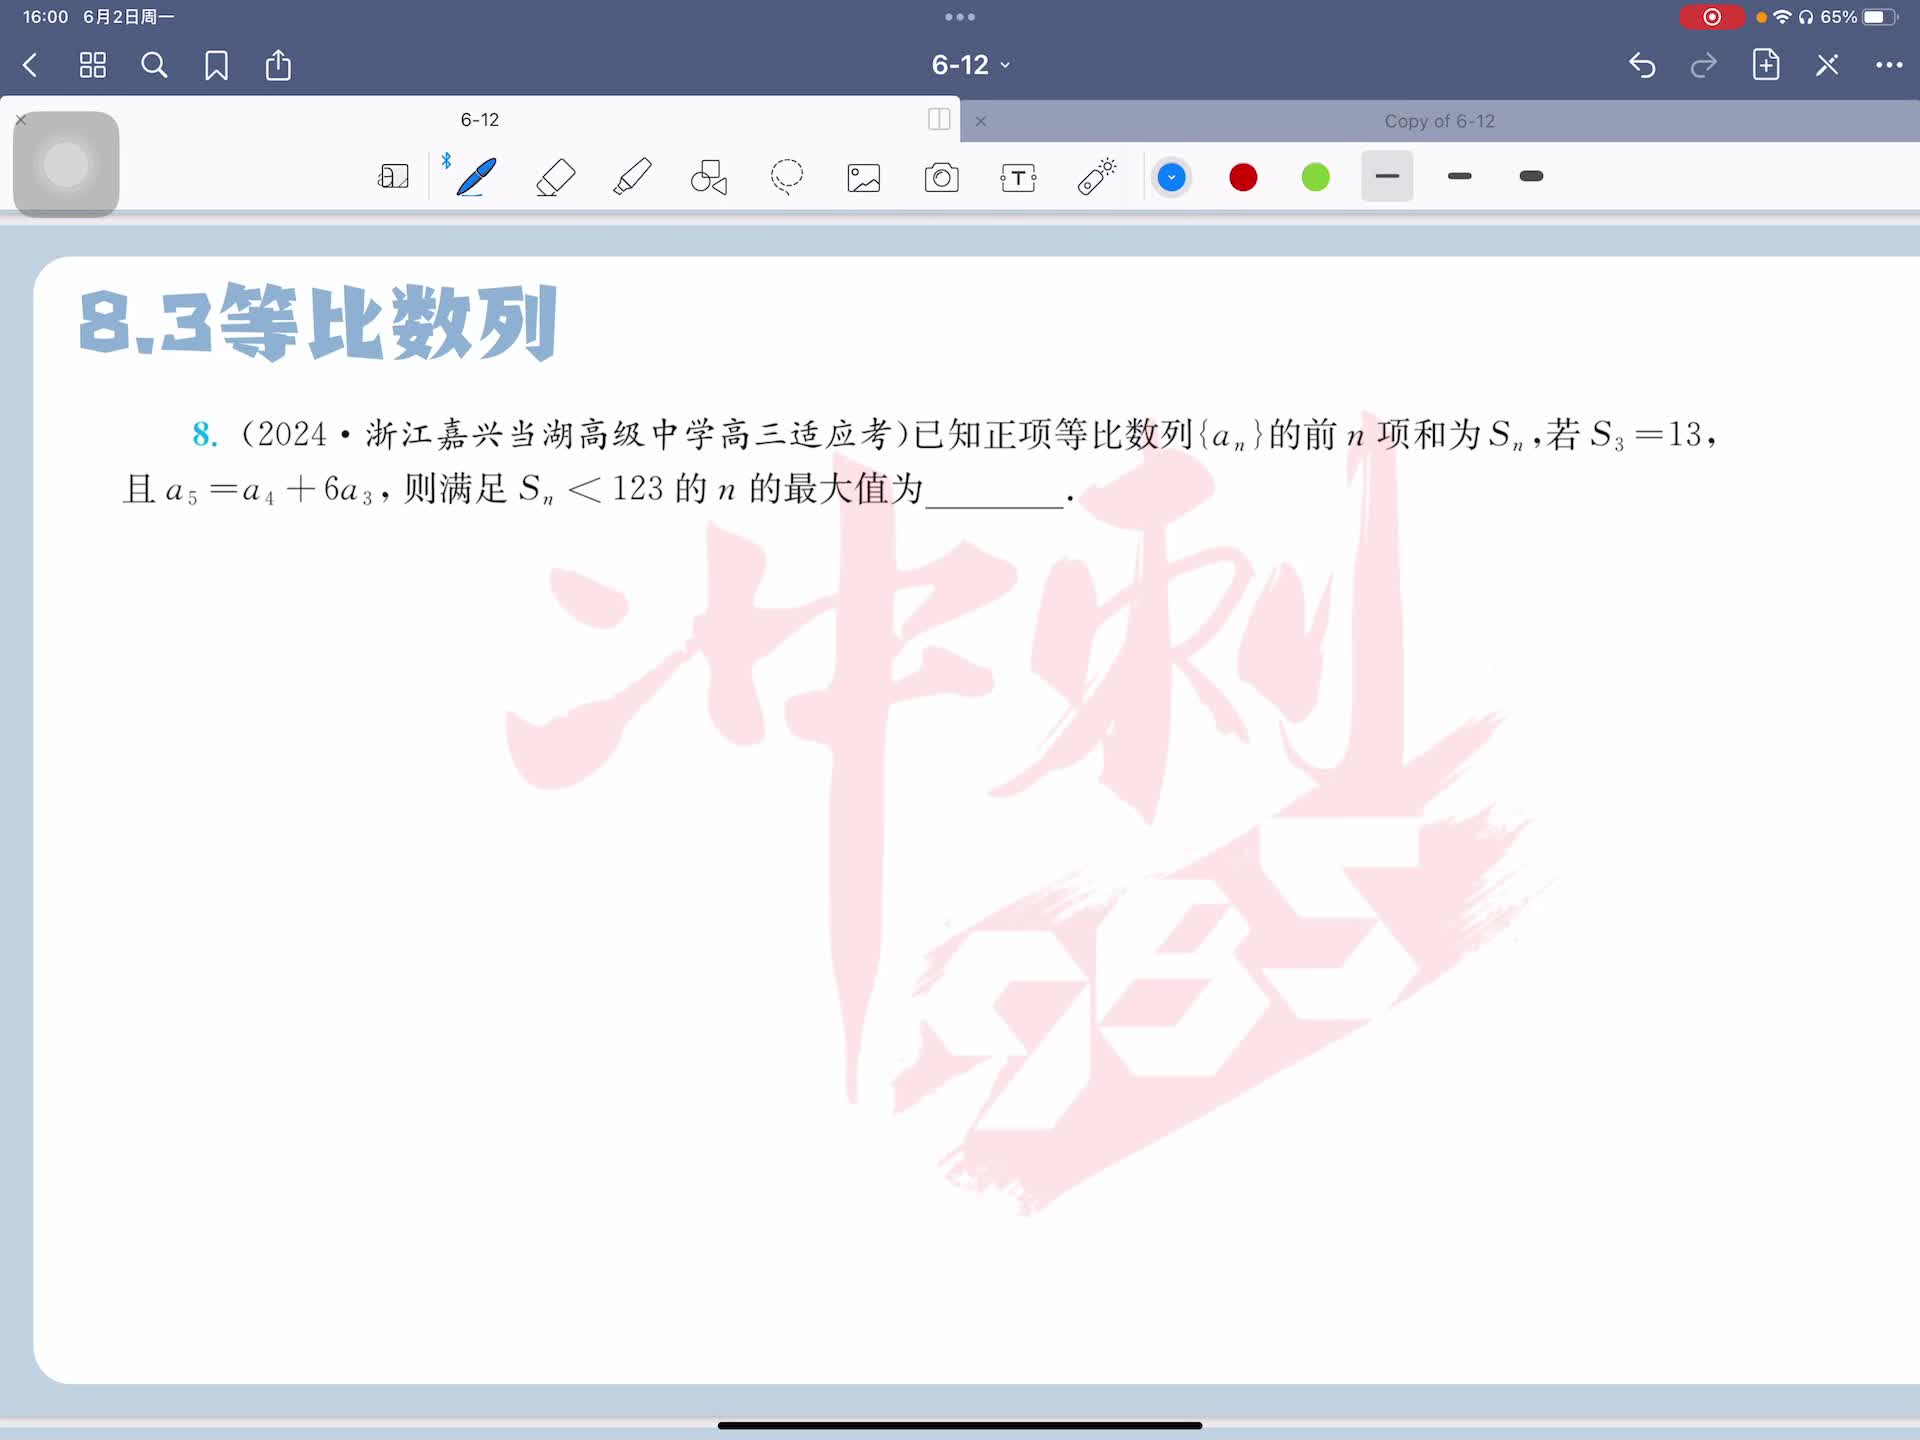The image size is (1920, 1440).
Task: Activate the Laser pointer tool
Action: (1096, 177)
